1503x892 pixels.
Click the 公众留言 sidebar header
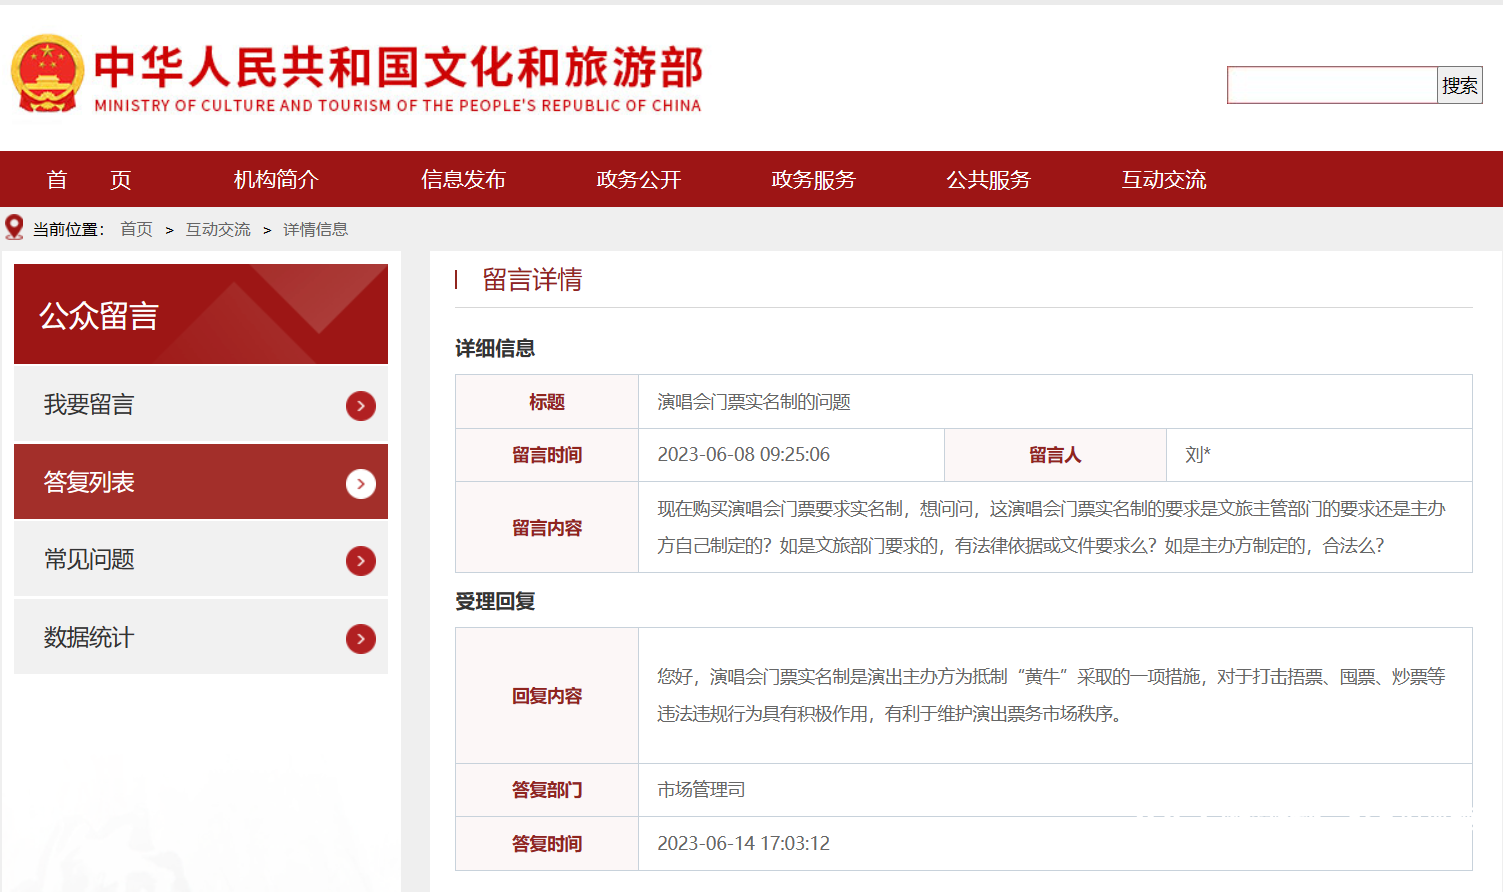(x=201, y=314)
